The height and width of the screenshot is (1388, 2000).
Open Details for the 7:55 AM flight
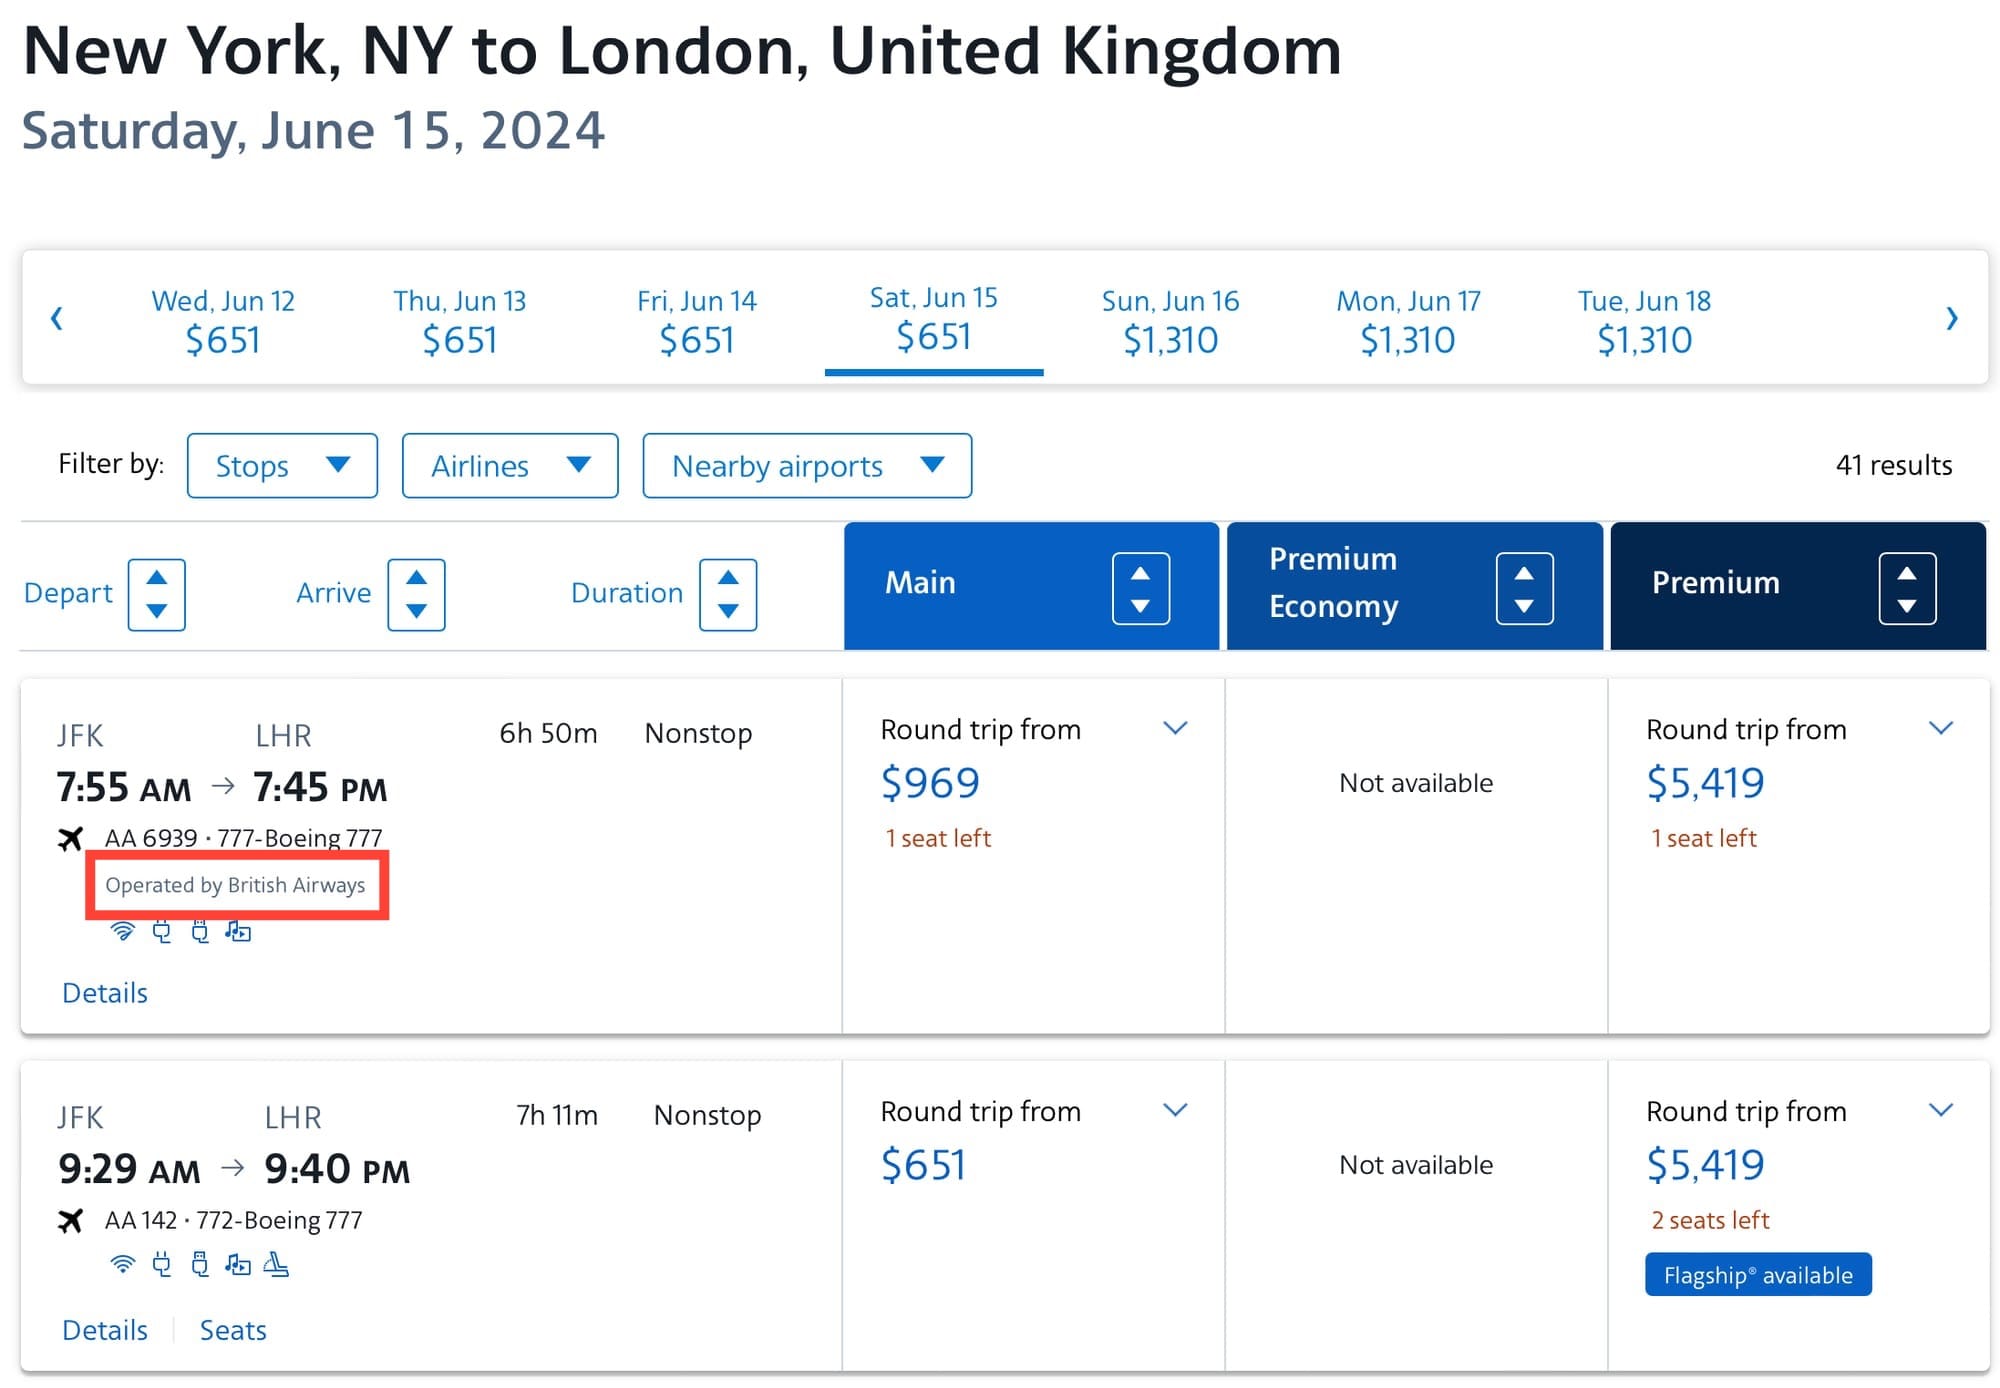105,993
